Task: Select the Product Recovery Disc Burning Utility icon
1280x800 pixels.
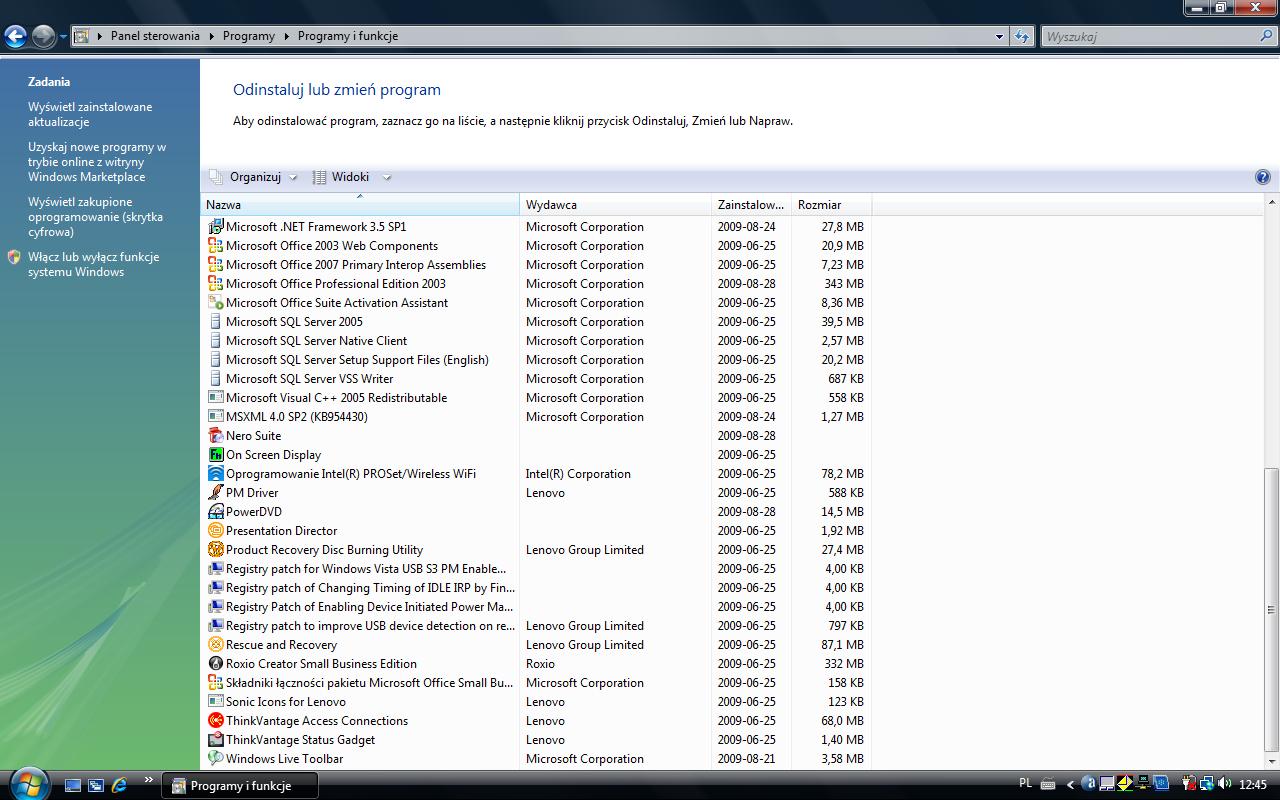Action: point(215,550)
